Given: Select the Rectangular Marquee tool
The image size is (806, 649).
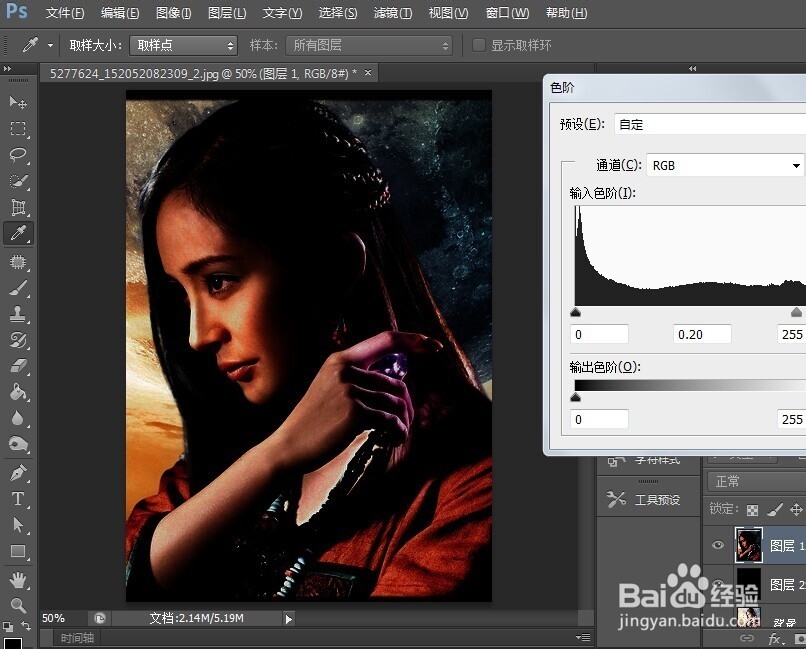Looking at the screenshot, I should click(18, 128).
